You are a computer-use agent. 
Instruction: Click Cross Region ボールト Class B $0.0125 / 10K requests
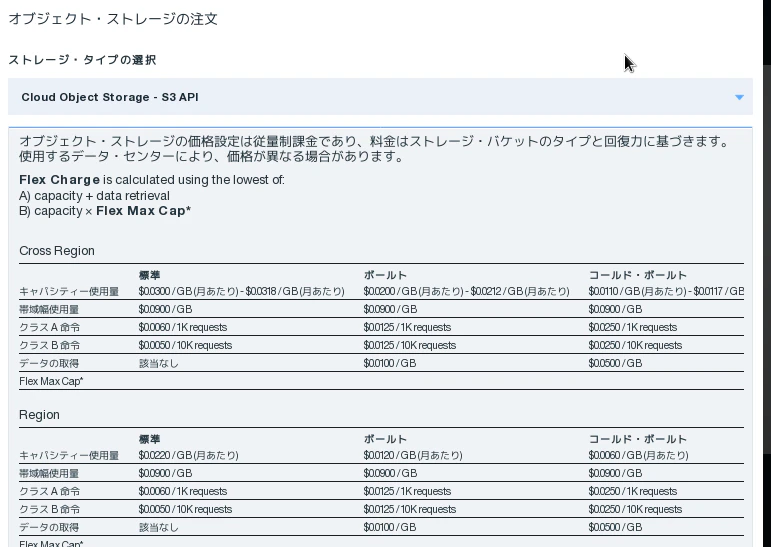point(410,345)
